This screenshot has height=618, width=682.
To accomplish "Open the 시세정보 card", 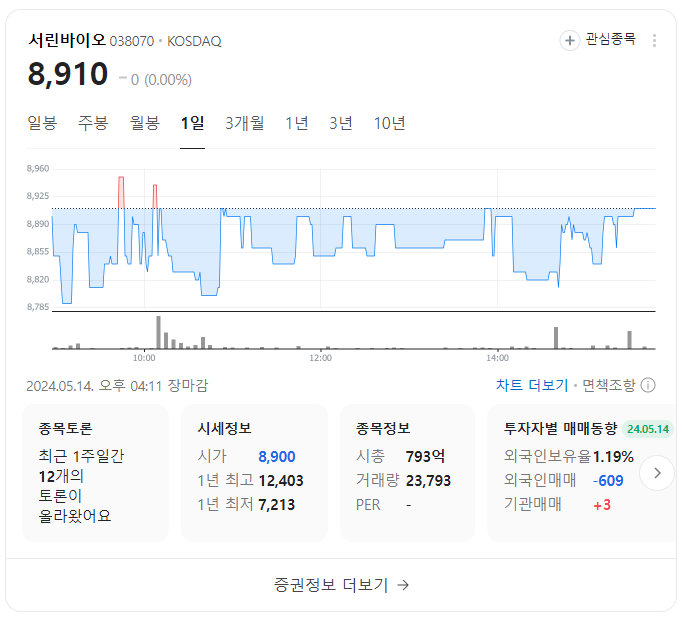I will click(254, 473).
